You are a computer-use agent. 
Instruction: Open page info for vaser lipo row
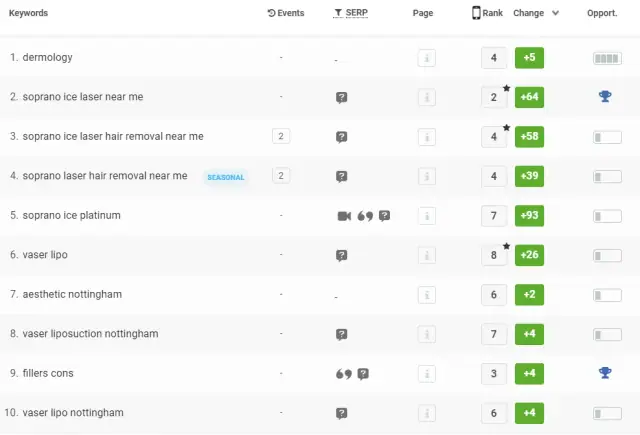tap(427, 255)
